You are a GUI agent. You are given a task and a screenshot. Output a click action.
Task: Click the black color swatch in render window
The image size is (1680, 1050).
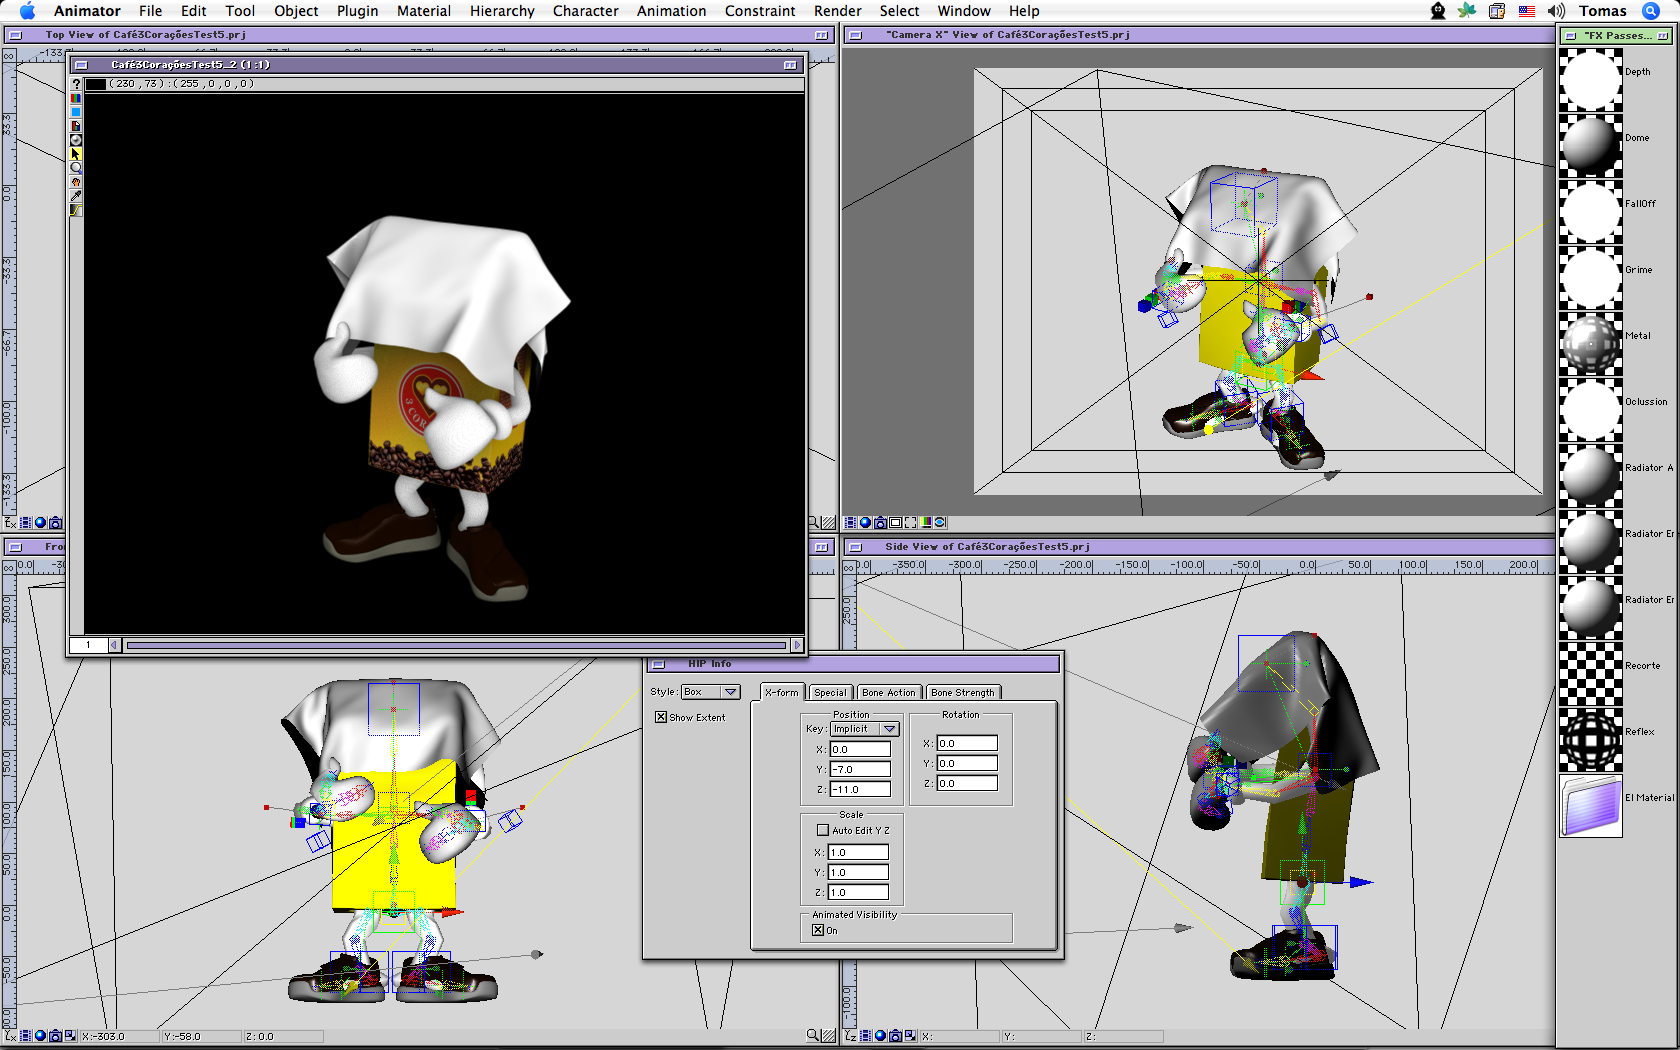(x=96, y=84)
